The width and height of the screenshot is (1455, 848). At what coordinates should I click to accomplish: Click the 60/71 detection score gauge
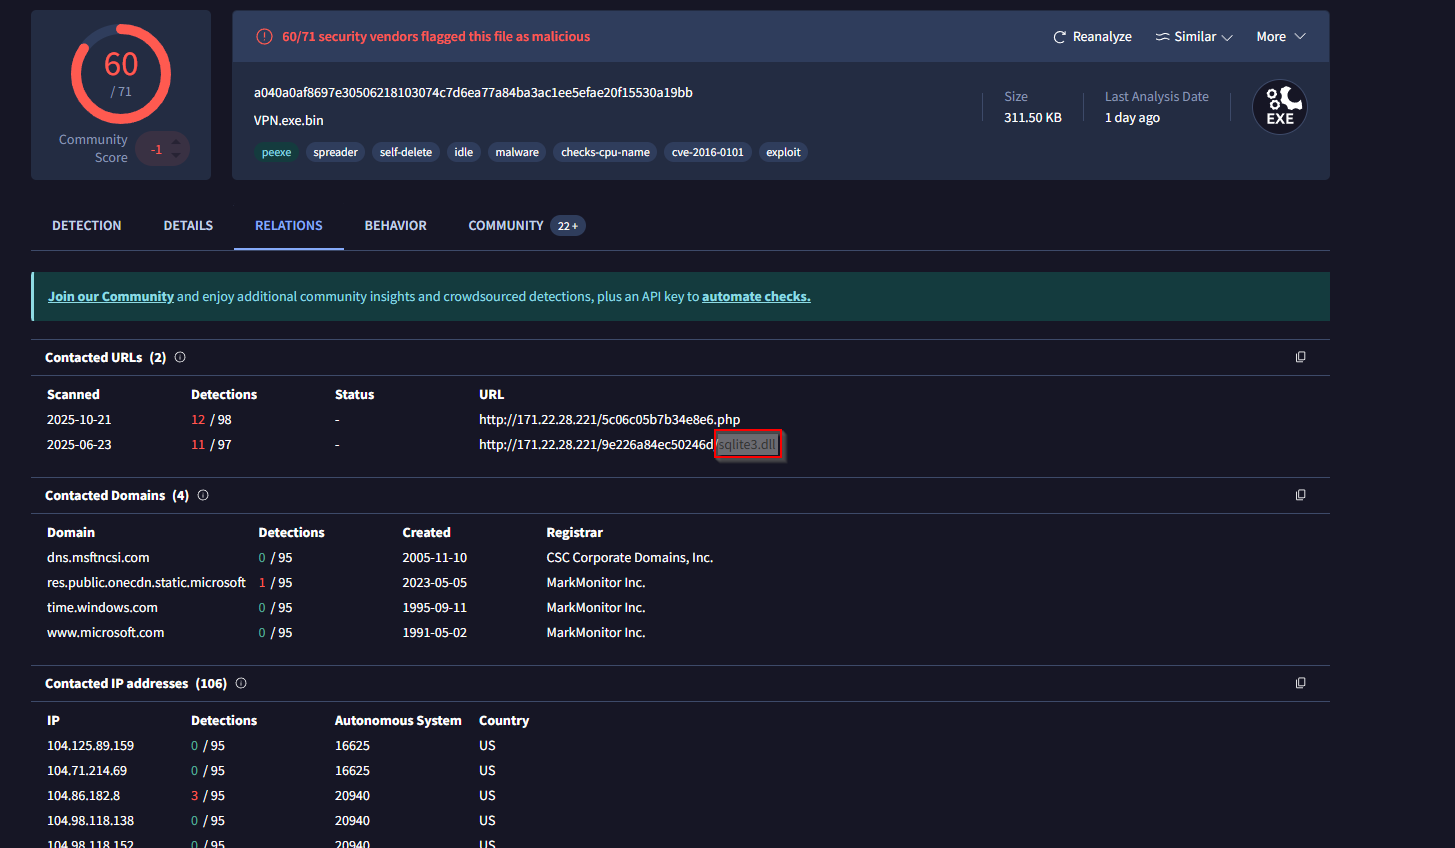121,75
